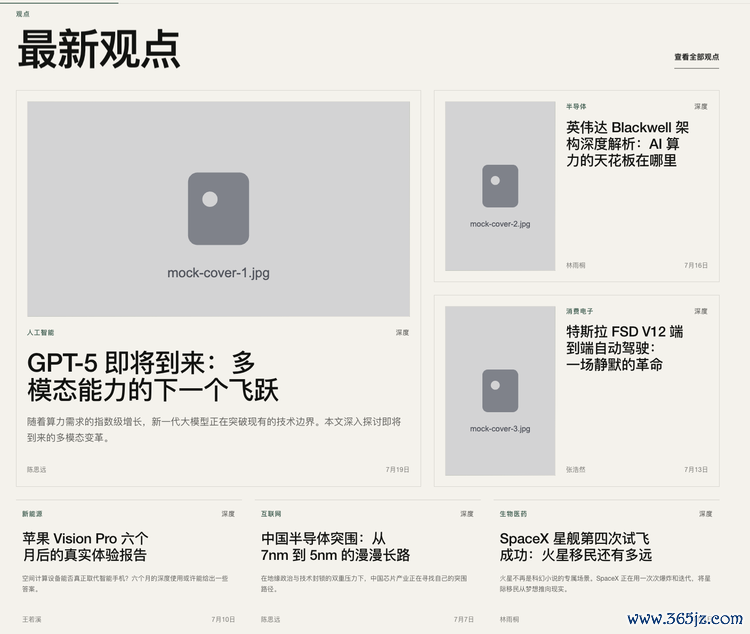Select the 生物医药 category label

513,514
